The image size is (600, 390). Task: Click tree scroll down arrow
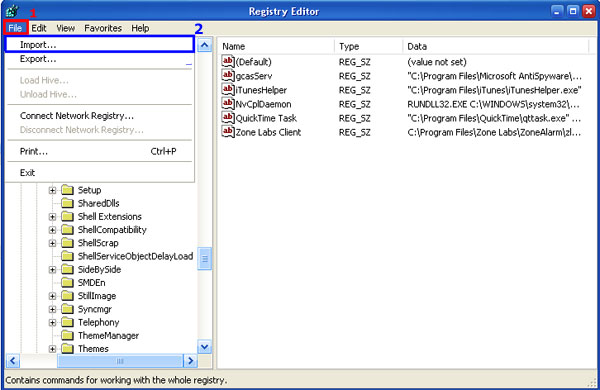tap(205, 347)
